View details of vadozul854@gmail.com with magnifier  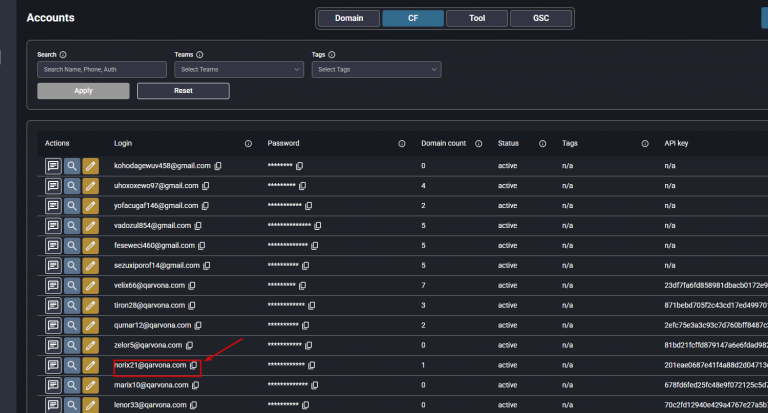pos(72,226)
